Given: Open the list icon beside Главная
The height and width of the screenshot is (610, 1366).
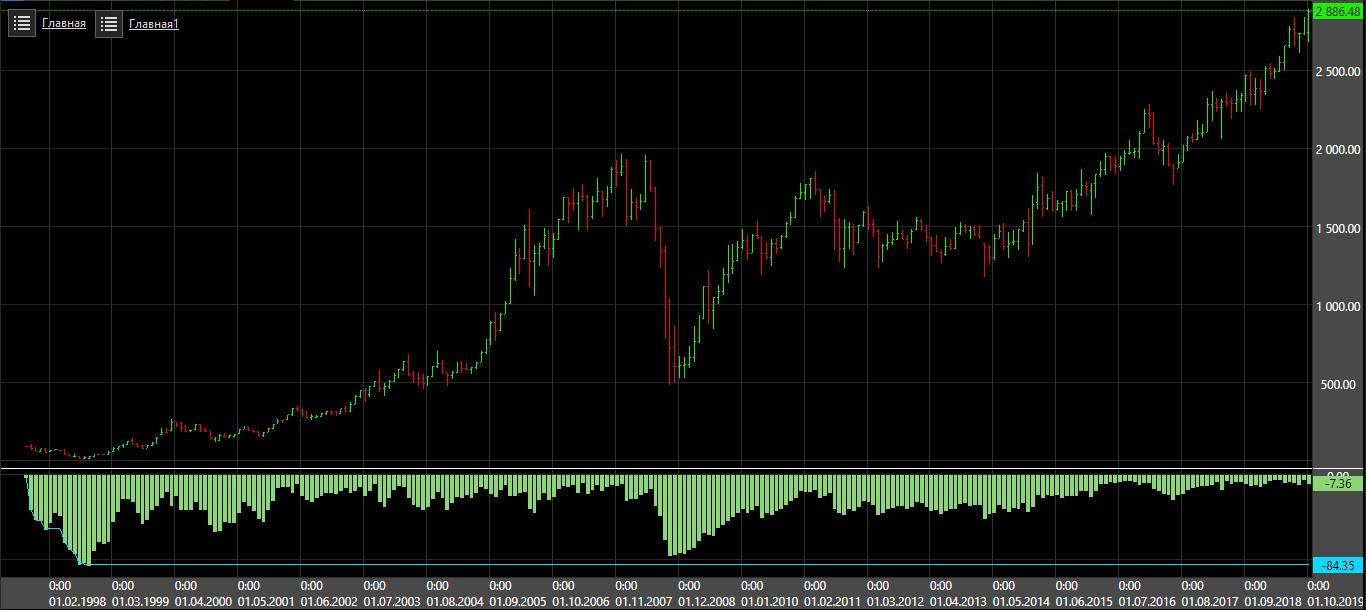Looking at the screenshot, I should click(22, 23).
